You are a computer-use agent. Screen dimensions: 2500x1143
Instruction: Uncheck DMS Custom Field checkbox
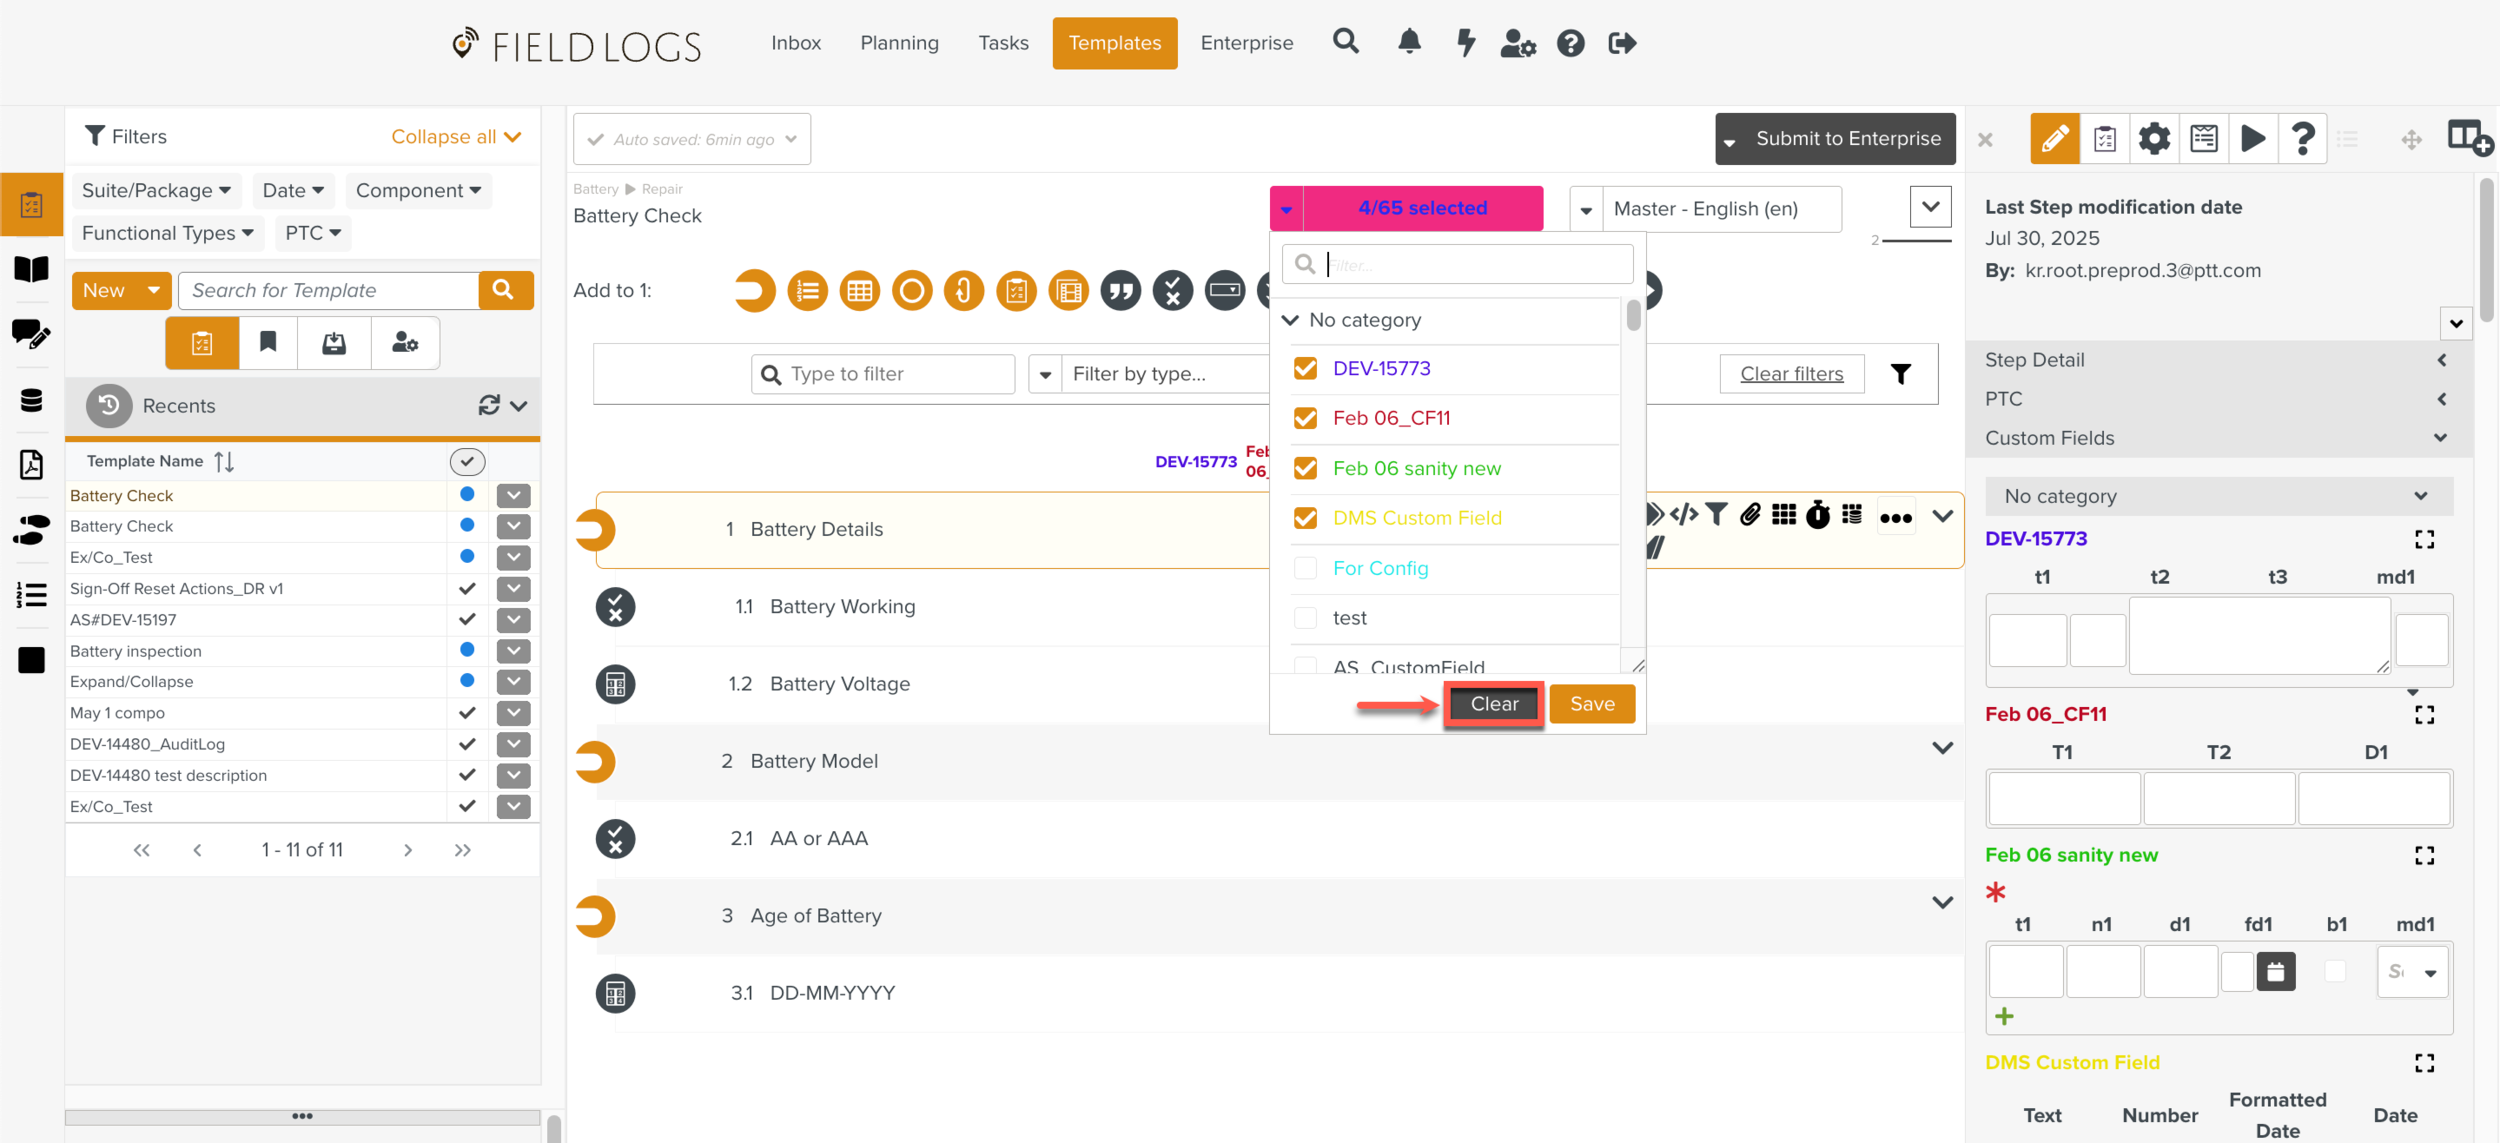point(1305,518)
